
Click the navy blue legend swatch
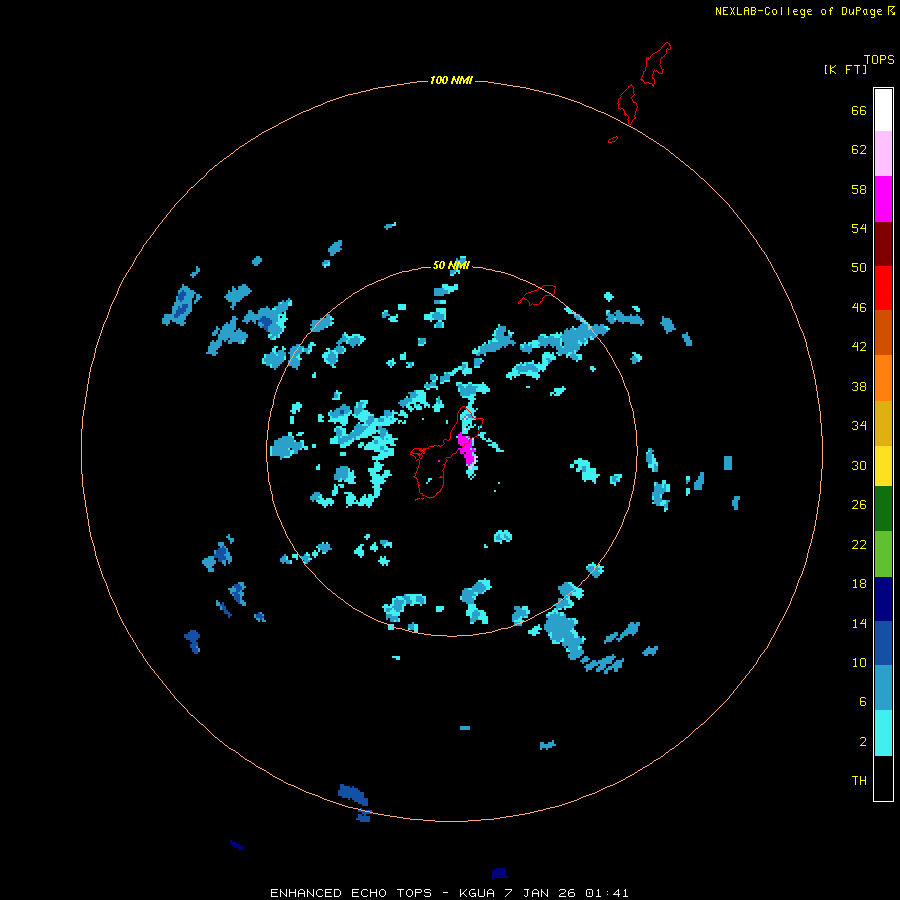pyautogui.click(x=883, y=599)
